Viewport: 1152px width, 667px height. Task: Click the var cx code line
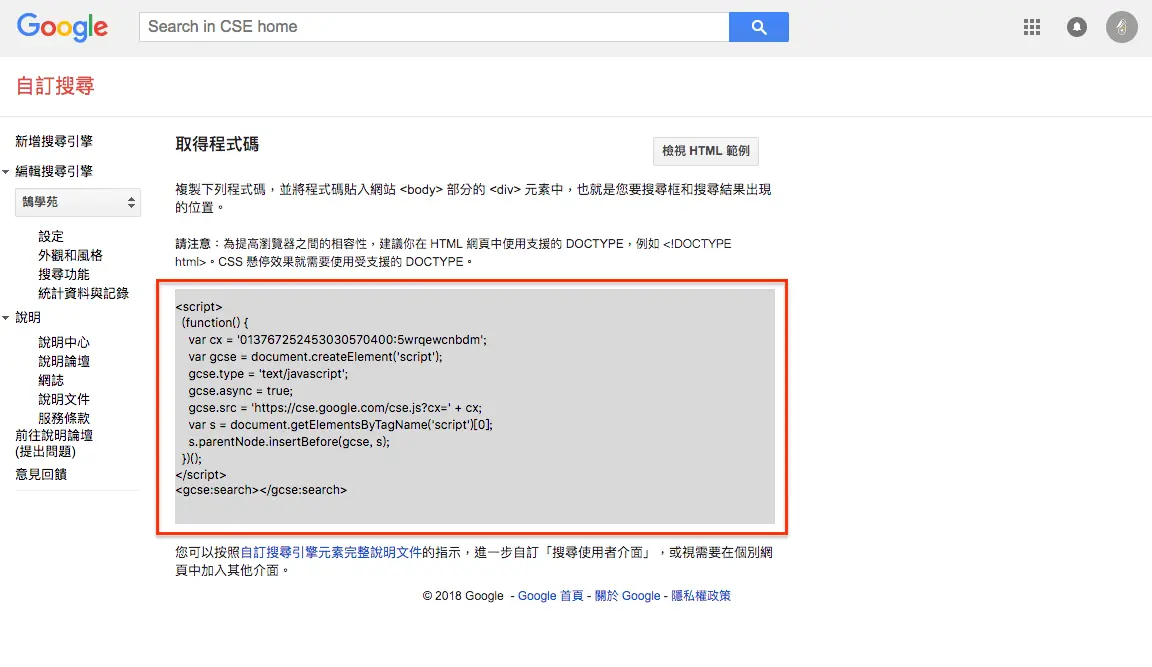coord(337,340)
